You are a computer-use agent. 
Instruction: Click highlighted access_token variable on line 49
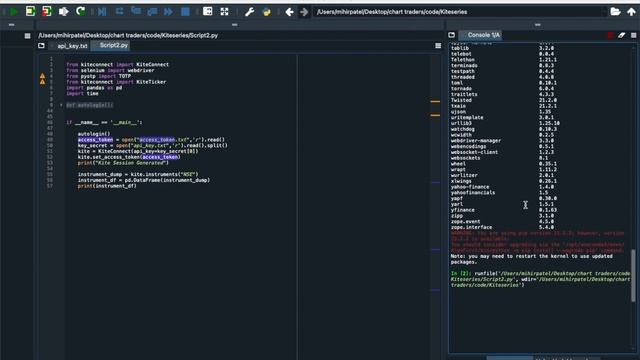[96, 140]
